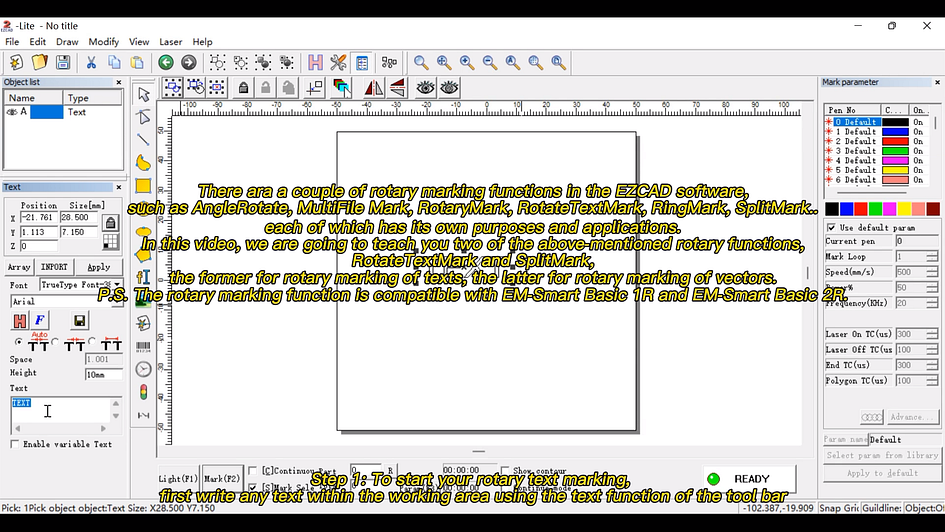945x532 pixels.
Task: Toggle Use default param checkbox
Action: point(831,227)
